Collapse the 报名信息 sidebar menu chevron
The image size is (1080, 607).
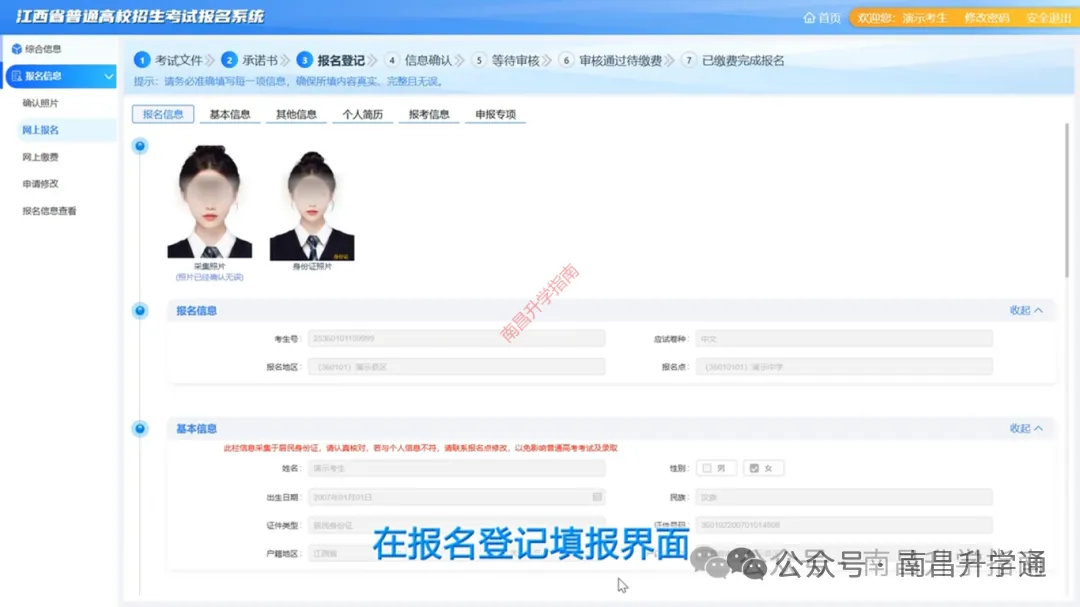click(x=108, y=76)
